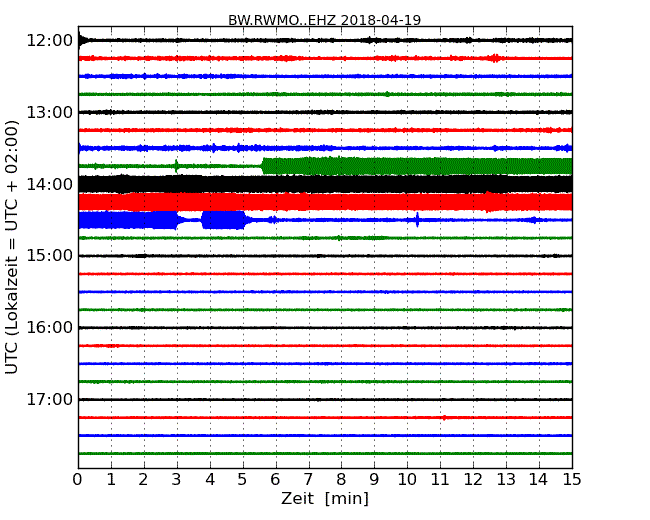Click the plot title BW.RWMO..EHZ 2018-04-19
This screenshot has height=520, width=650.
tap(325, 19)
